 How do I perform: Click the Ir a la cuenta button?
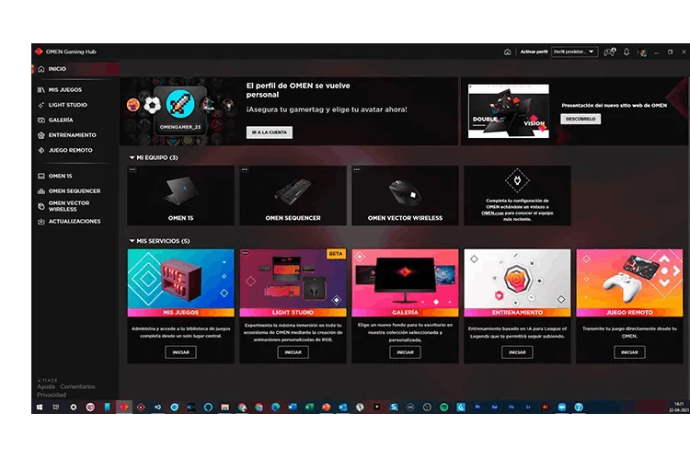[269, 132]
